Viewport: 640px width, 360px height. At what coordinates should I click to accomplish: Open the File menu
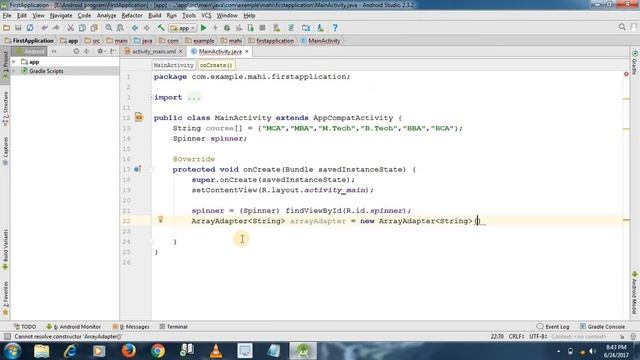(x=7, y=16)
